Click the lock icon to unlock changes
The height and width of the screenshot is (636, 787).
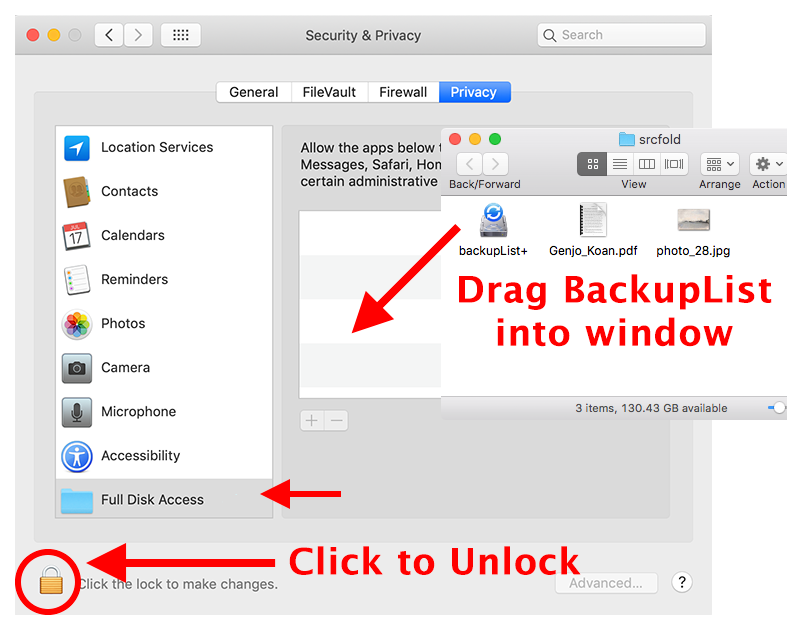(x=51, y=580)
